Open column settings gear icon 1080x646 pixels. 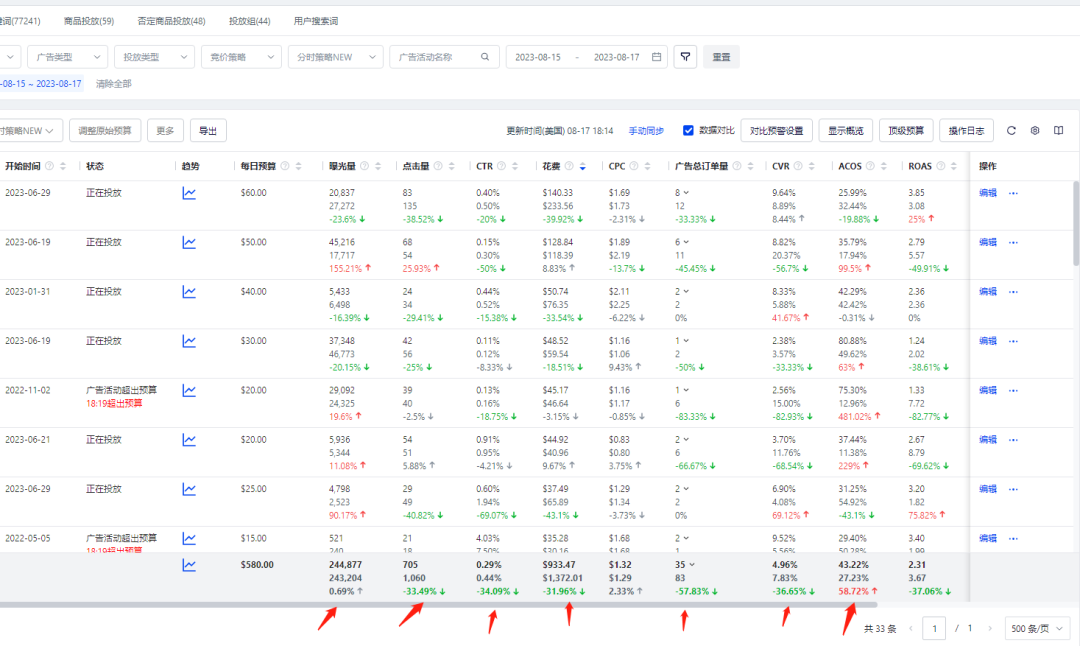click(x=1035, y=130)
